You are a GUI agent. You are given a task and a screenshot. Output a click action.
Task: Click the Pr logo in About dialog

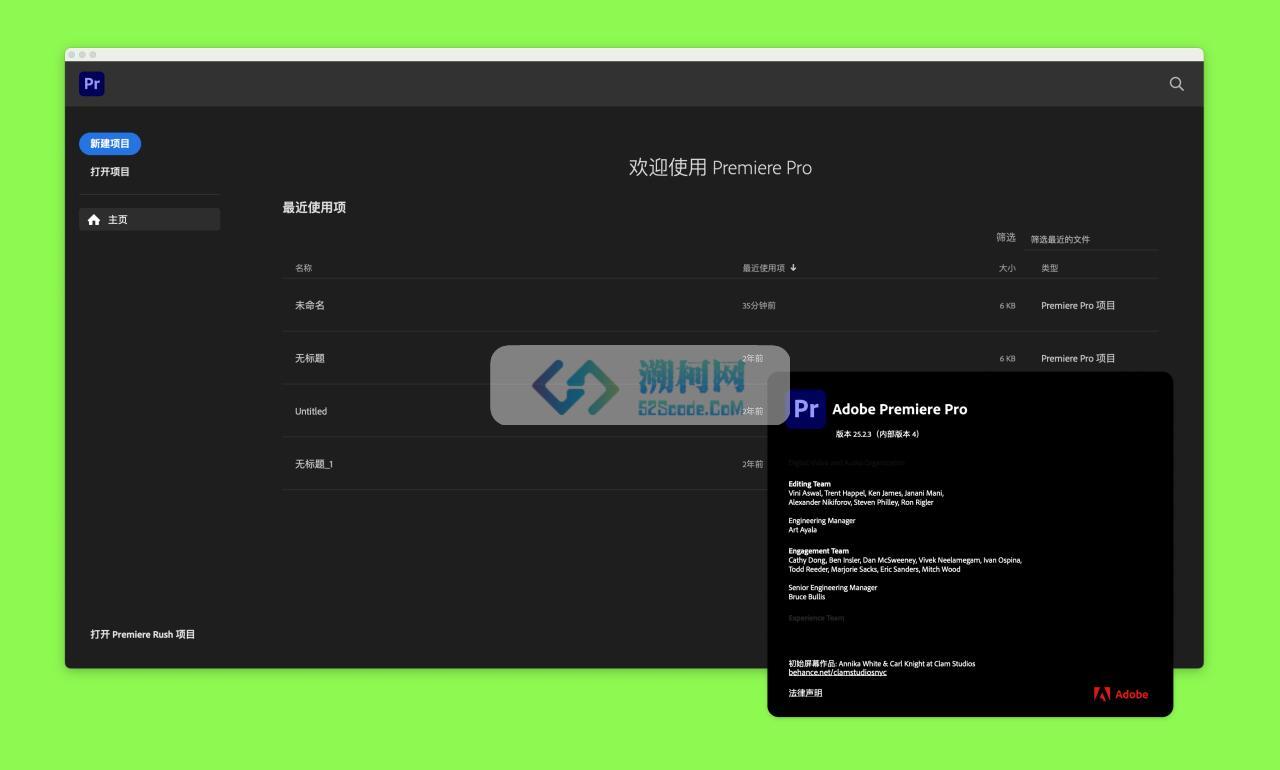click(x=806, y=409)
